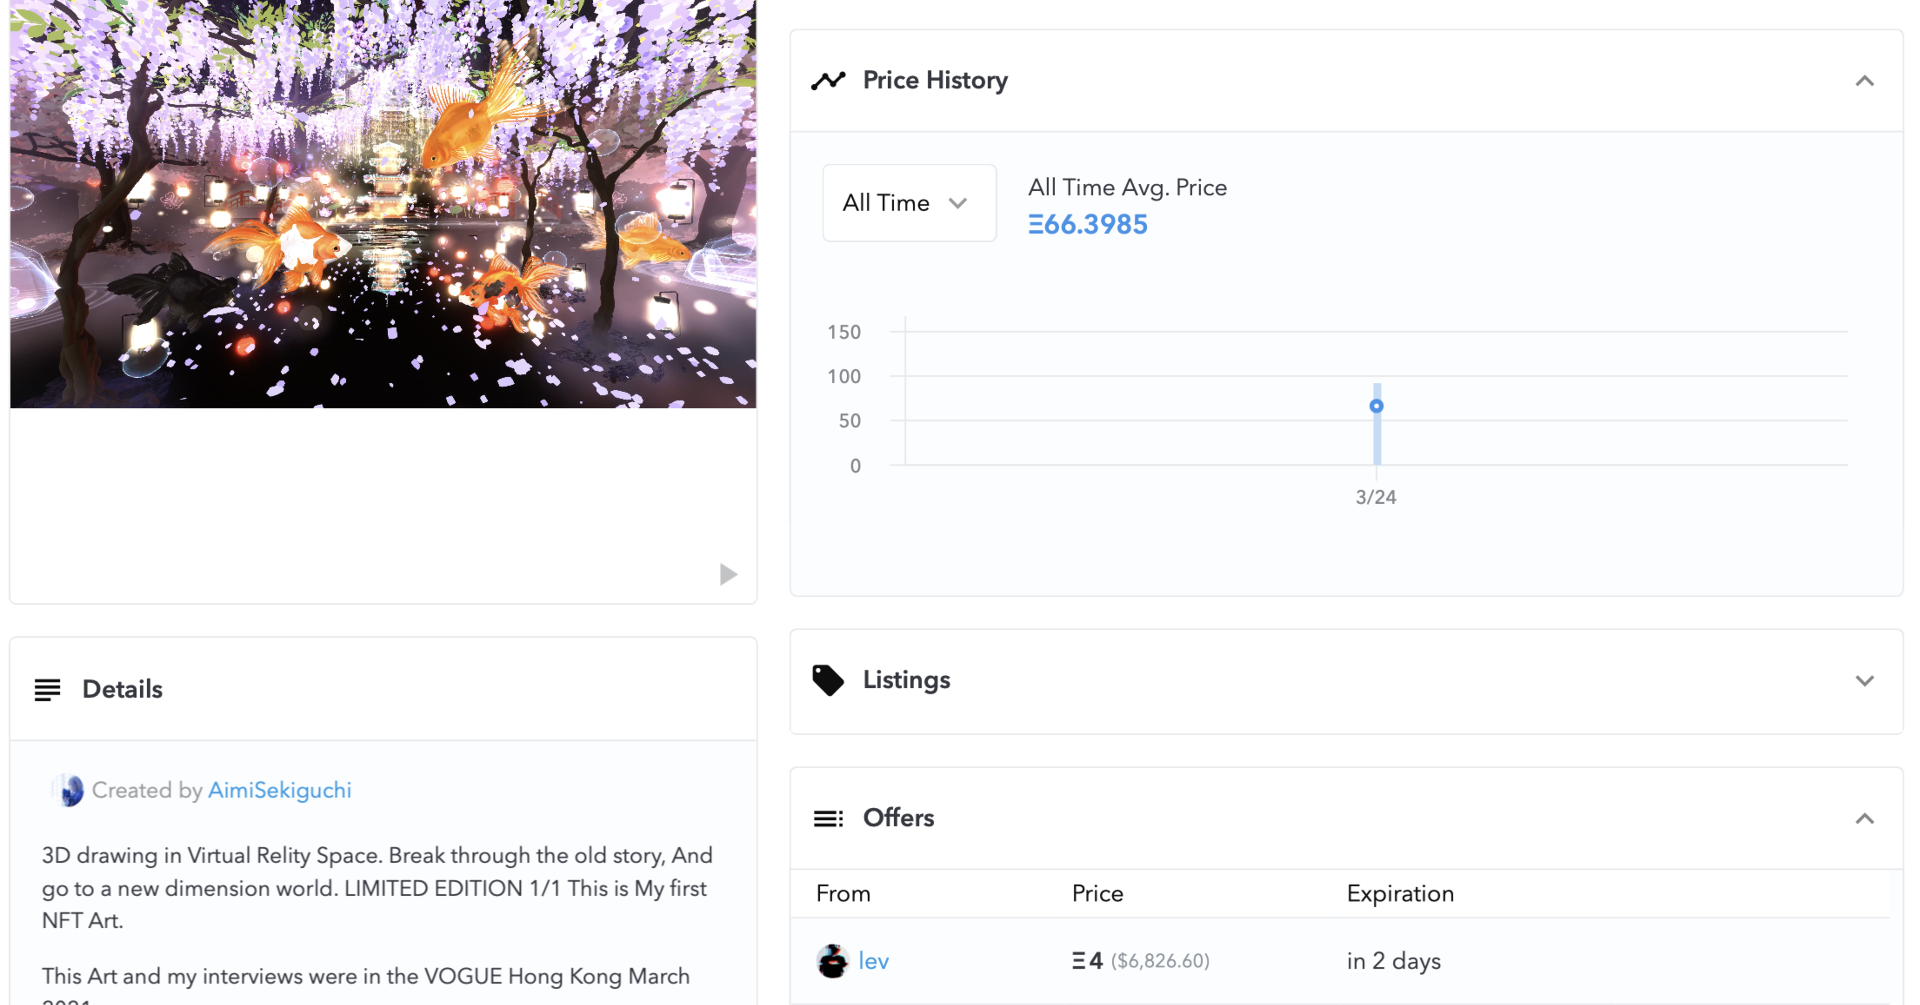Click the Ethereum symbol next to 4
The width and height of the screenshot is (1920, 1005).
pyautogui.click(x=1078, y=961)
